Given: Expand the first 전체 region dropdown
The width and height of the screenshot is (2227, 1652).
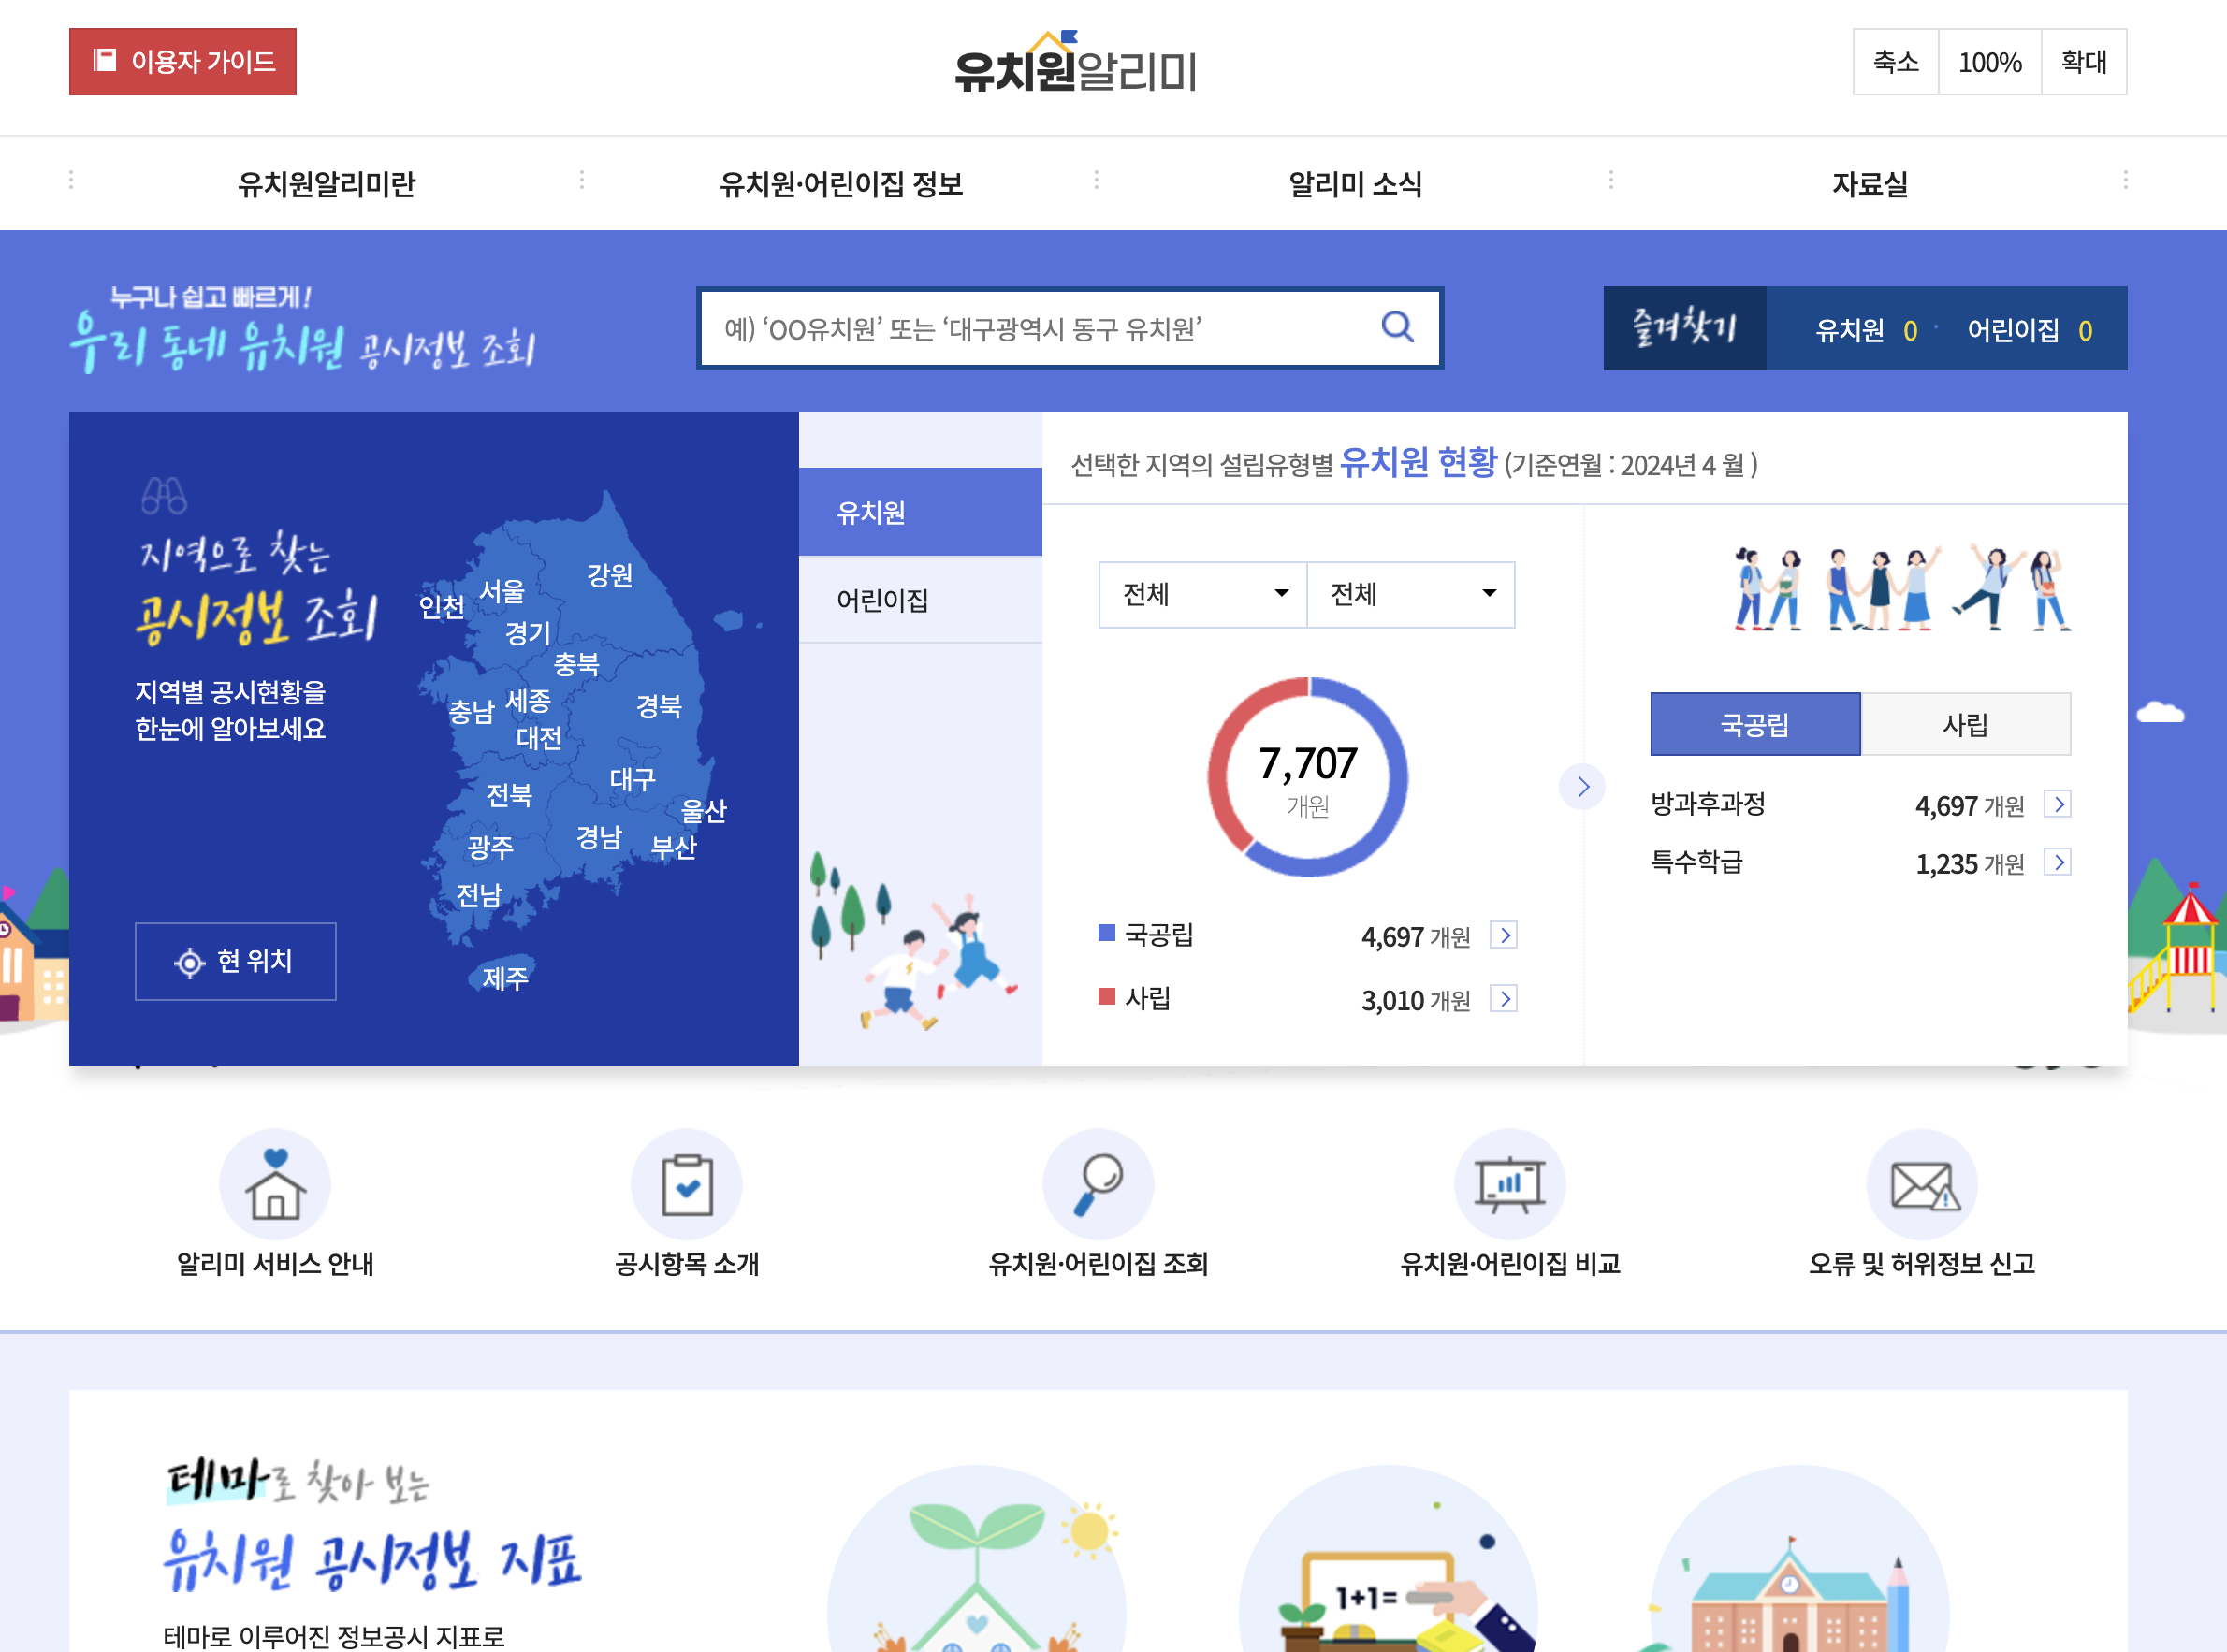Looking at the screenshot, I should pos(1202,594).
